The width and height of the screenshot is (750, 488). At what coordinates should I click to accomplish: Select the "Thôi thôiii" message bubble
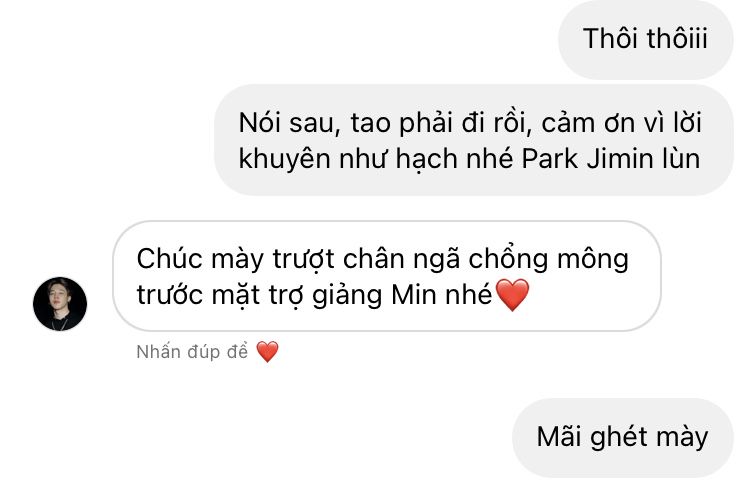(646, 39)
